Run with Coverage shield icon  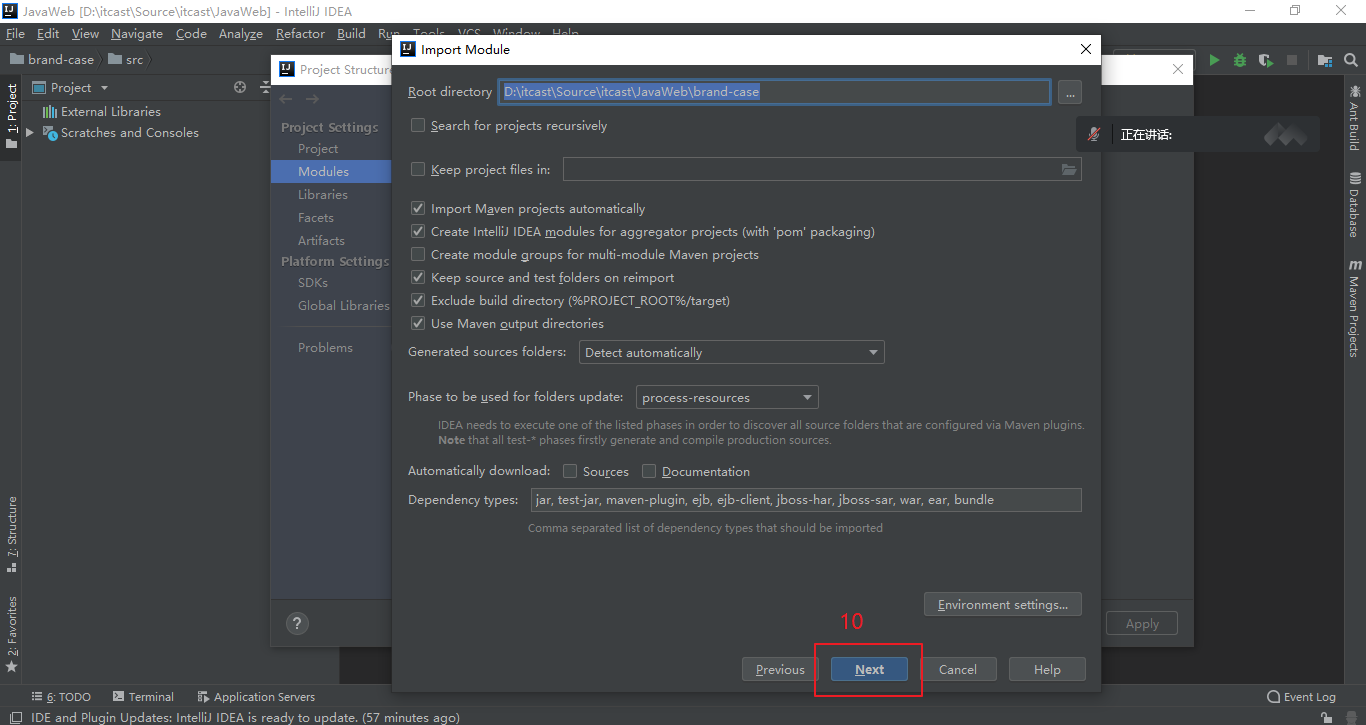point(1266,60)
